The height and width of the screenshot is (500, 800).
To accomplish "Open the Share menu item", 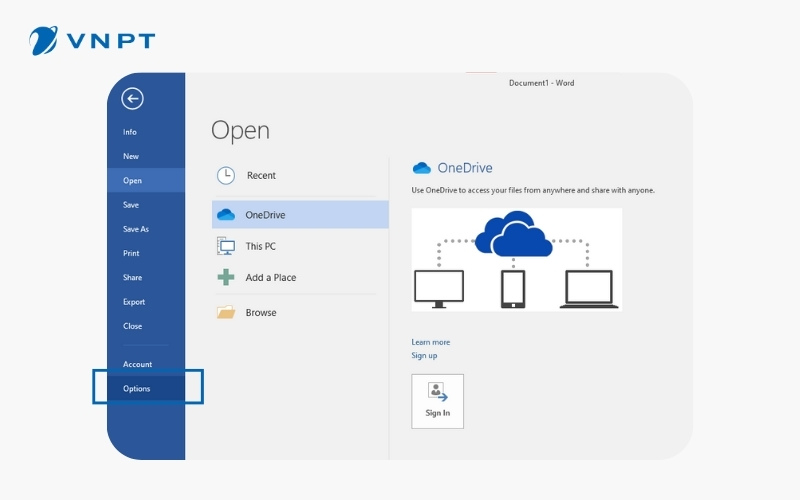I will pyautogui.click(x=132, y=277).
